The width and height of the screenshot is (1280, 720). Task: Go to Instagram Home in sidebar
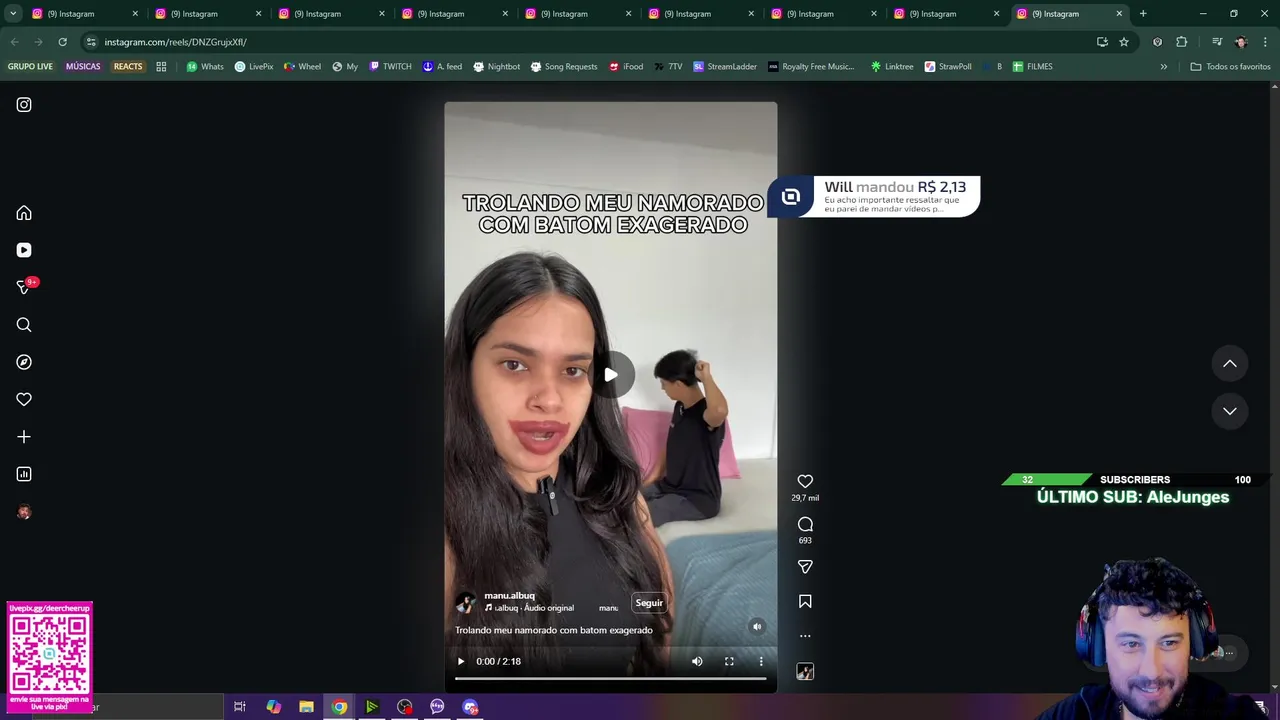coord(24,213)
